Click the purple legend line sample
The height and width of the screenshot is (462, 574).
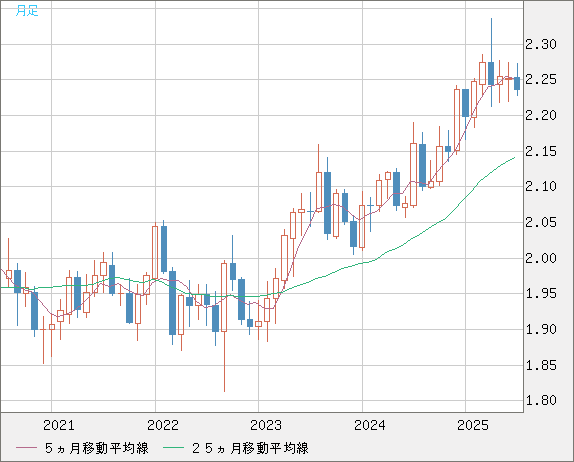[x=26, y=448]
